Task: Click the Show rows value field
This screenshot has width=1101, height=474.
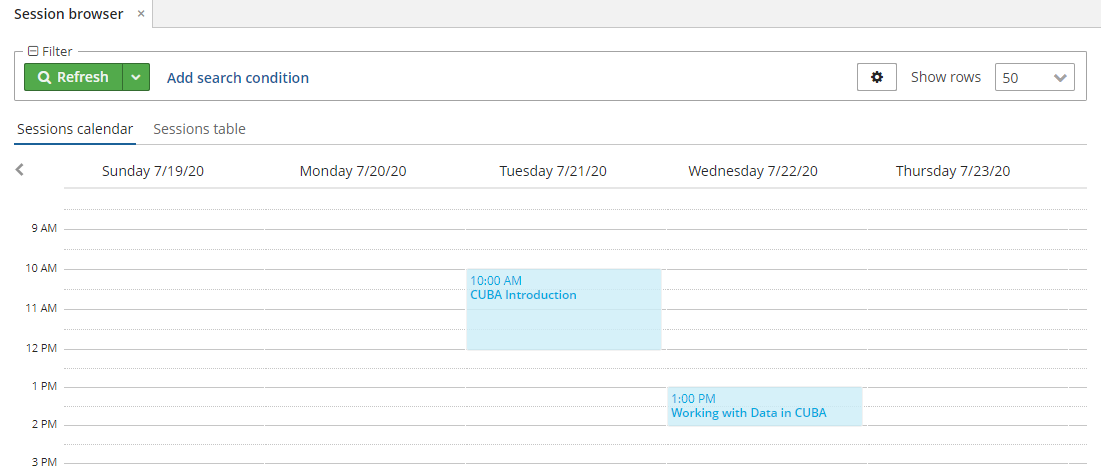Action: coord(1022,78)
